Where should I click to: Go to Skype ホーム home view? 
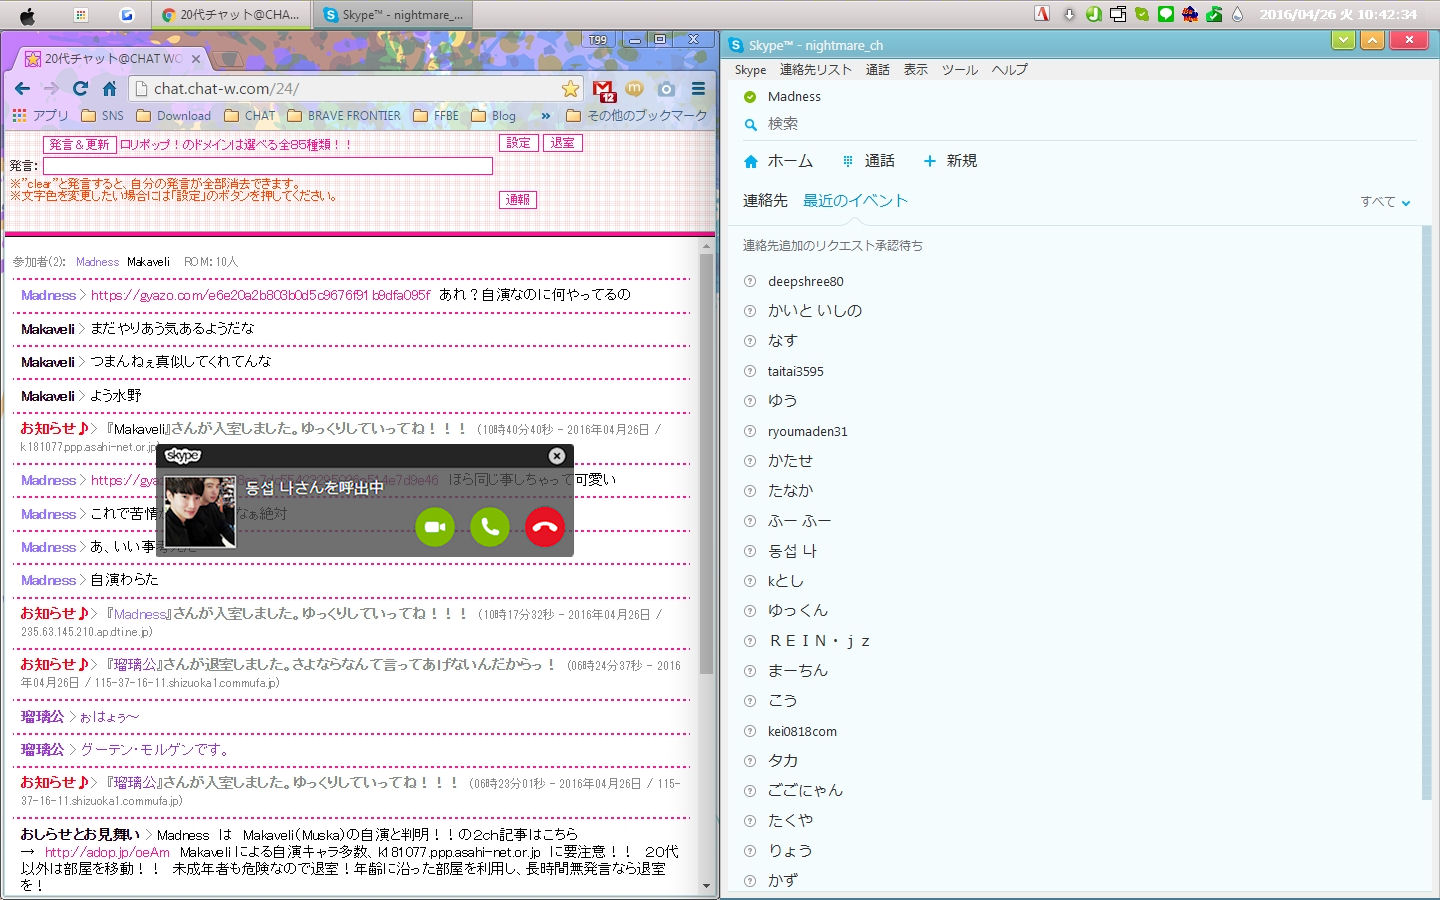778,161
